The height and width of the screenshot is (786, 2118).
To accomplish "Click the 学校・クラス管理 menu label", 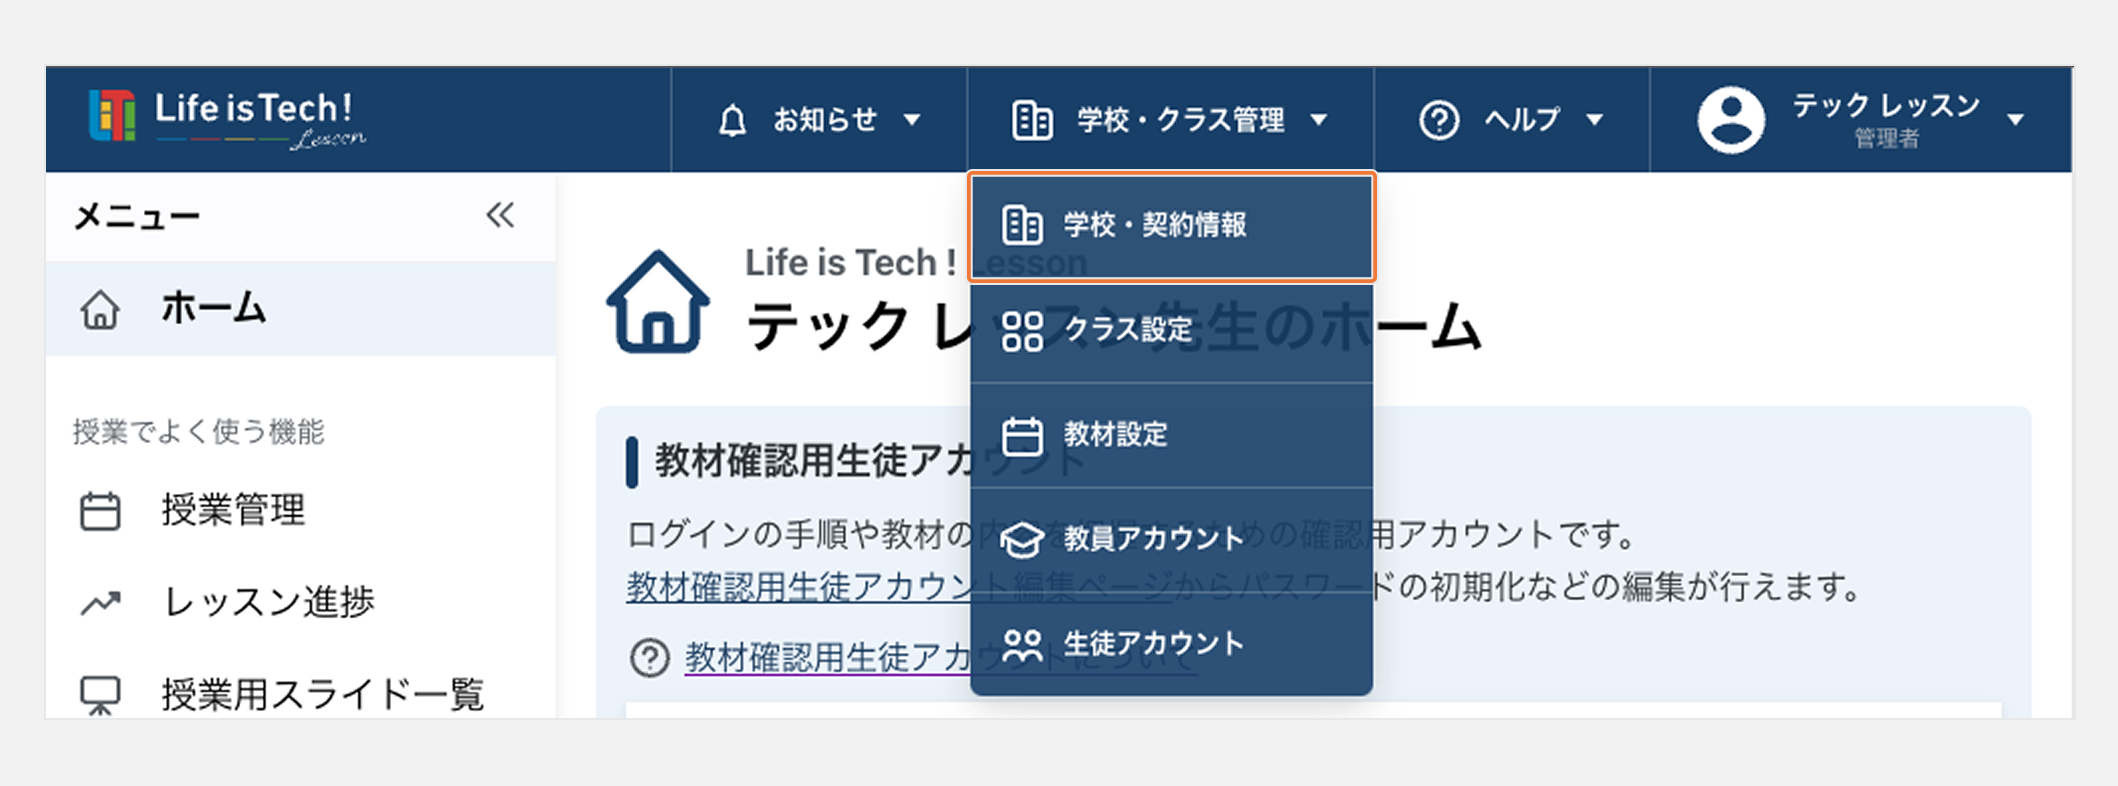I will pyautogui.click(x=1181, y=121).
